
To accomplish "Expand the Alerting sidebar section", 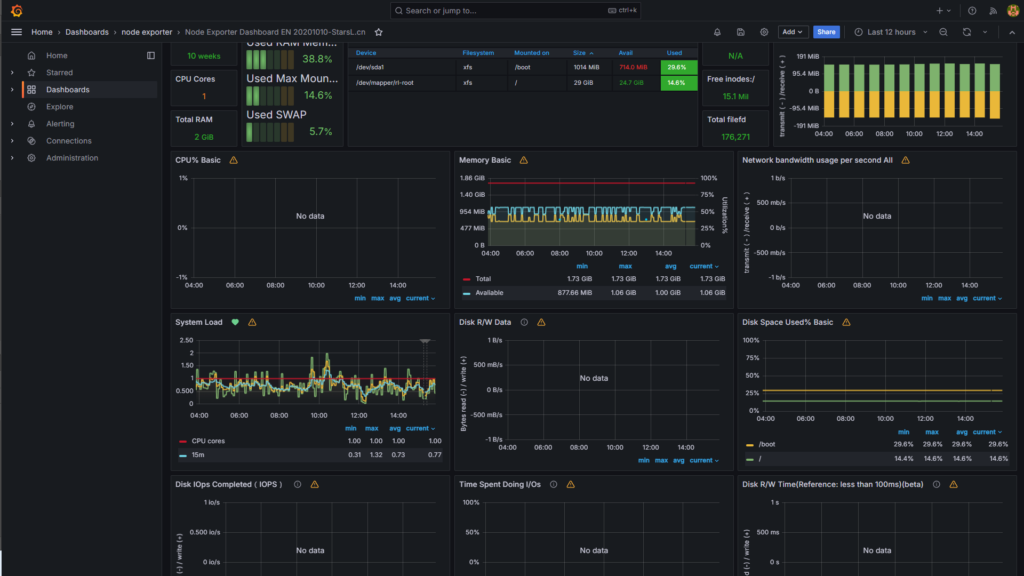I will pyautogui.click(x=12, y=123).
